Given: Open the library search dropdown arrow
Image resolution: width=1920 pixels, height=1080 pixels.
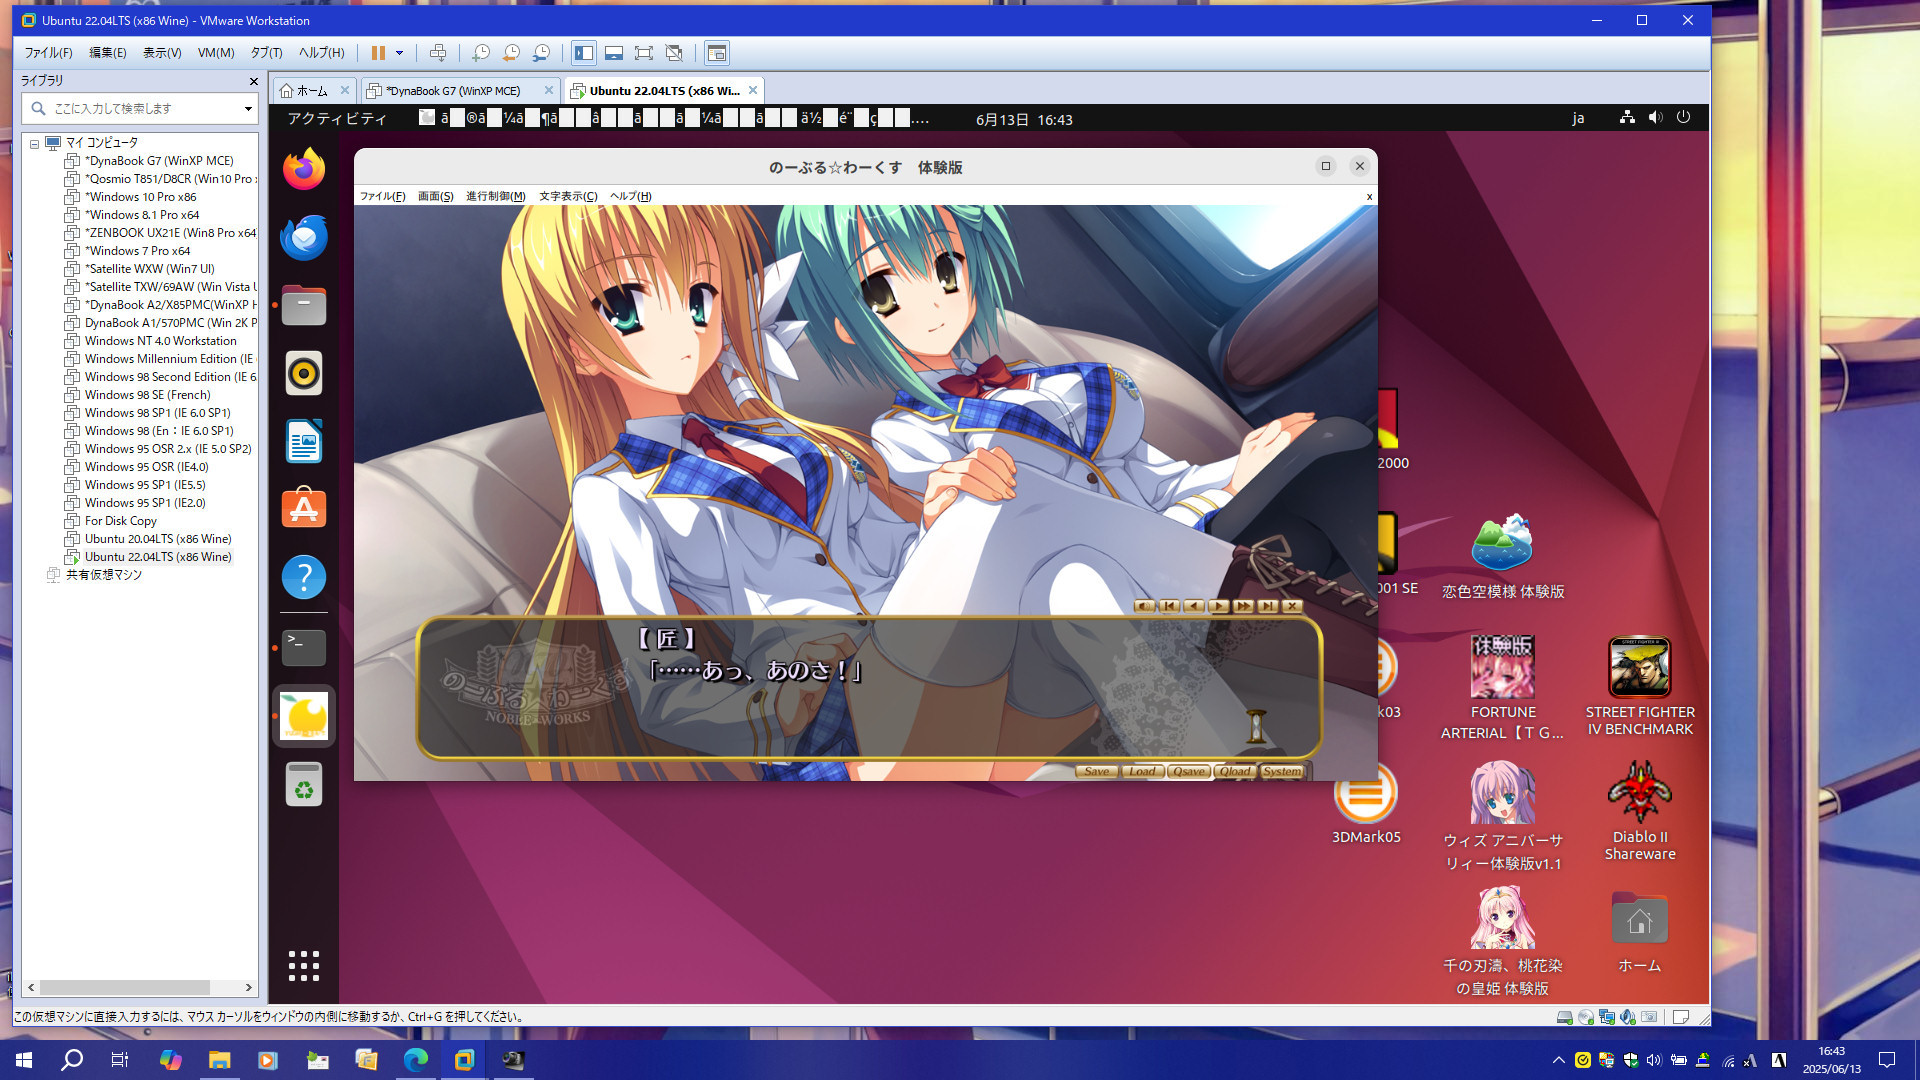Looking at the screenshot, I should point(248,109).
